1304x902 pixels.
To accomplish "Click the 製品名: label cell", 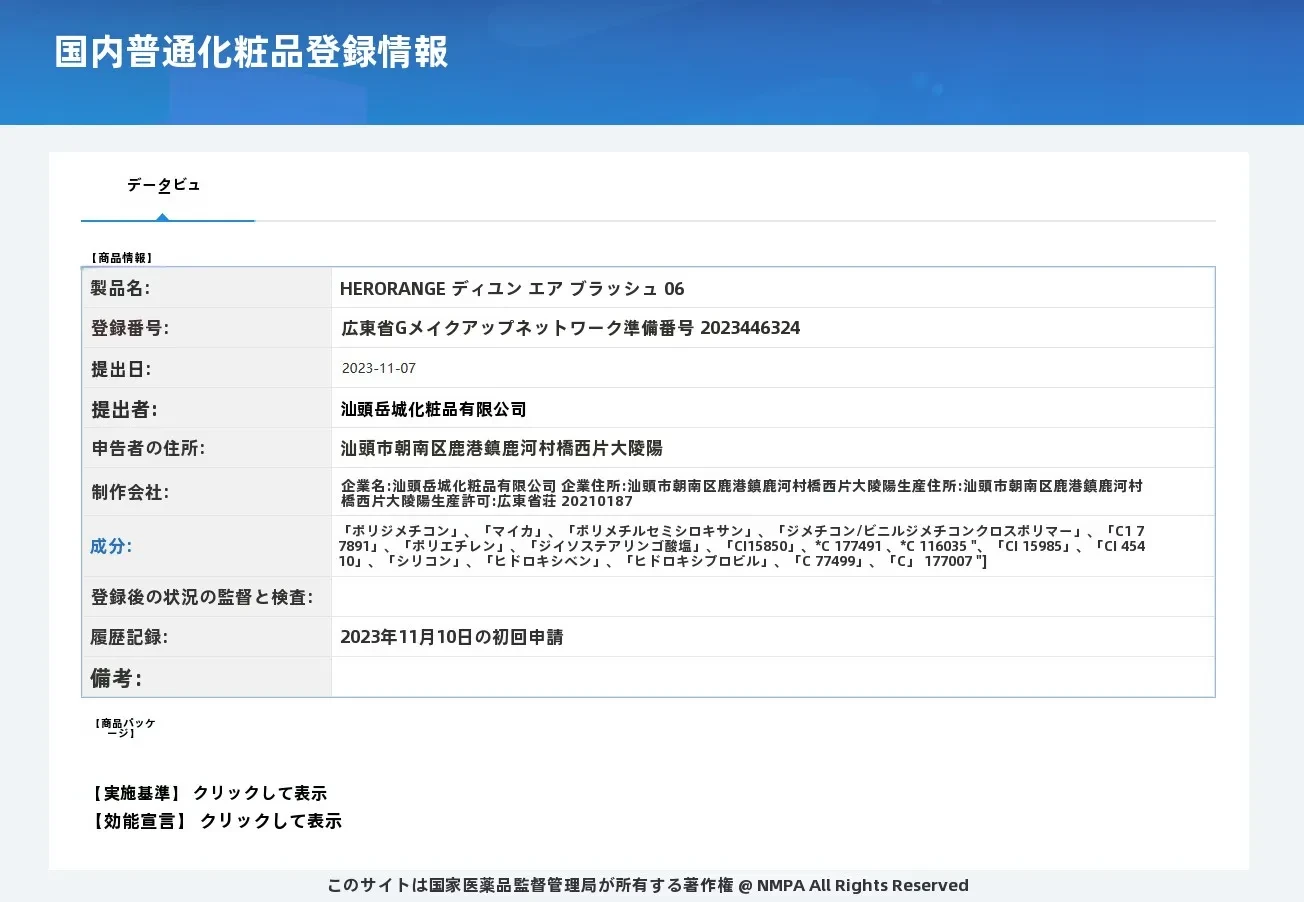I will (x=207, y=288).
